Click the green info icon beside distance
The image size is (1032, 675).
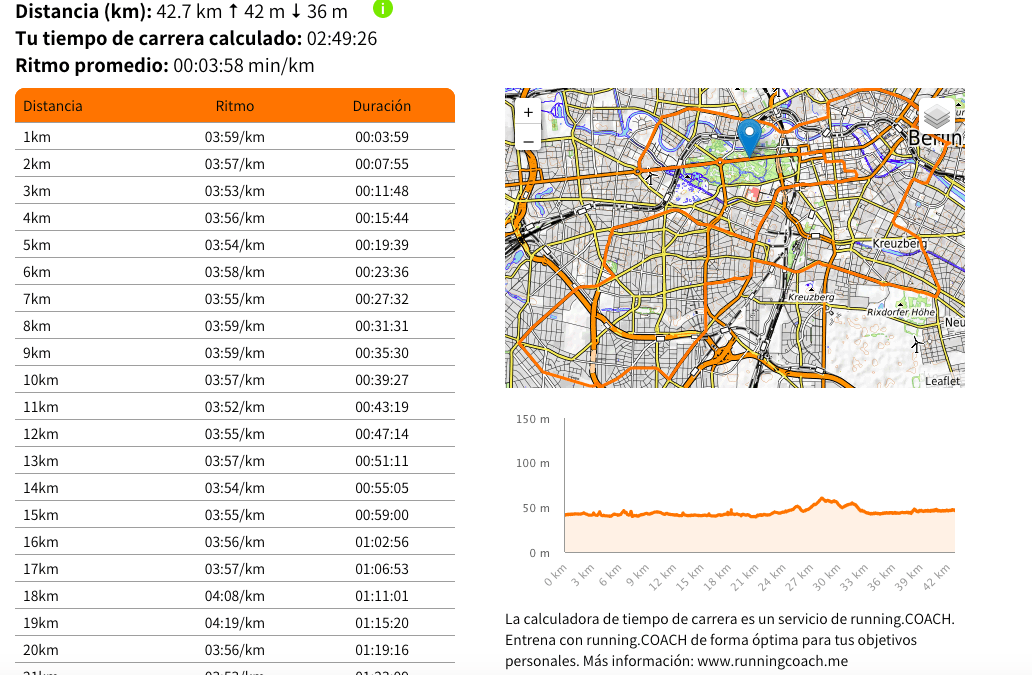click(x=383, y=9)
